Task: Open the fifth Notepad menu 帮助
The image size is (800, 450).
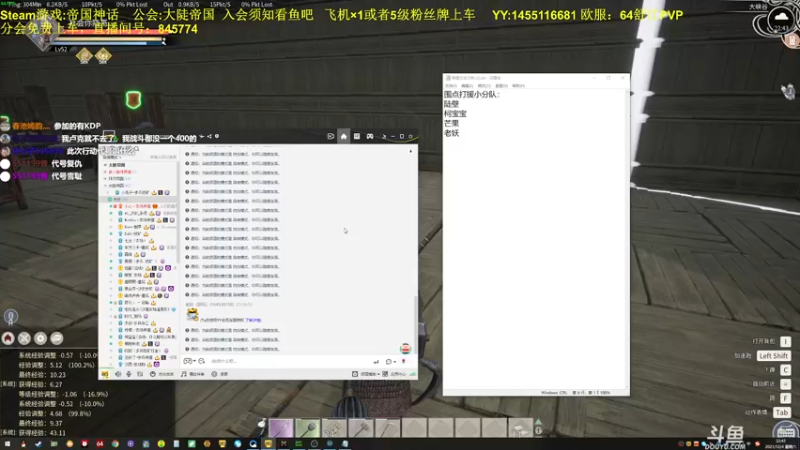Action: tap(518, 86)
